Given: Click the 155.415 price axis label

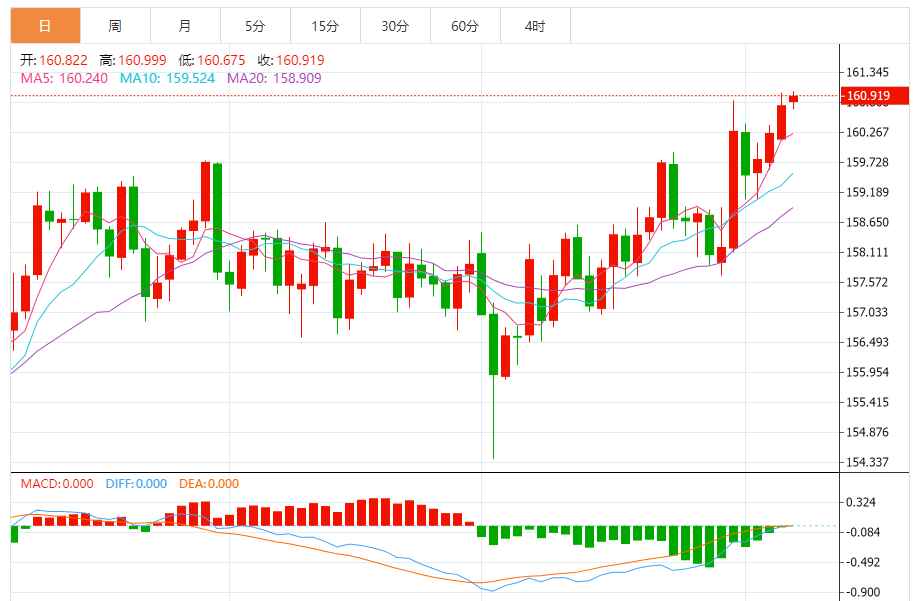Looking at the screenshot, I should coord(867,402).
